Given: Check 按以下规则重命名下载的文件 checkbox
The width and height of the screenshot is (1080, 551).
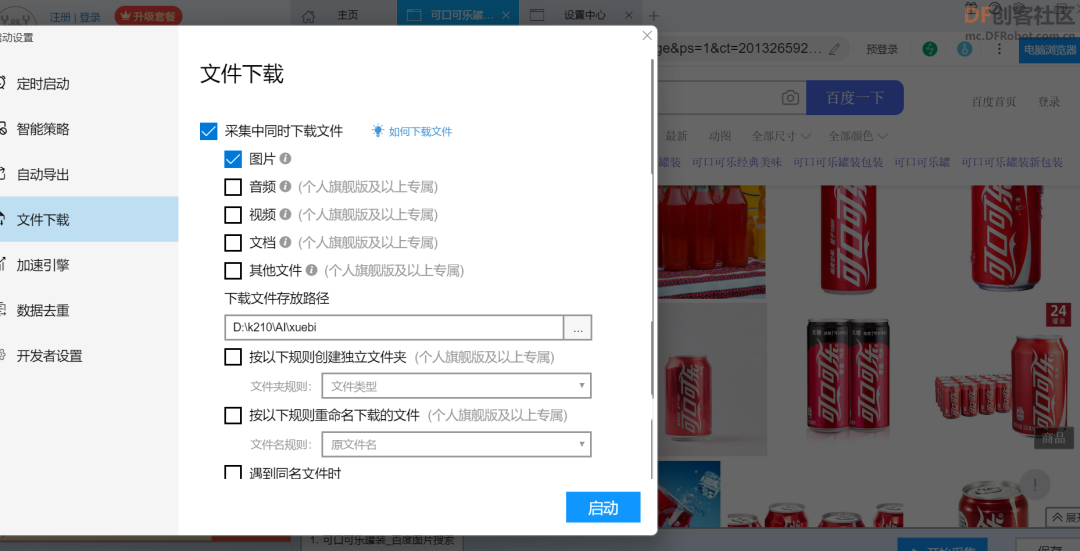Looking at the screenshot, I should (233, 415).
